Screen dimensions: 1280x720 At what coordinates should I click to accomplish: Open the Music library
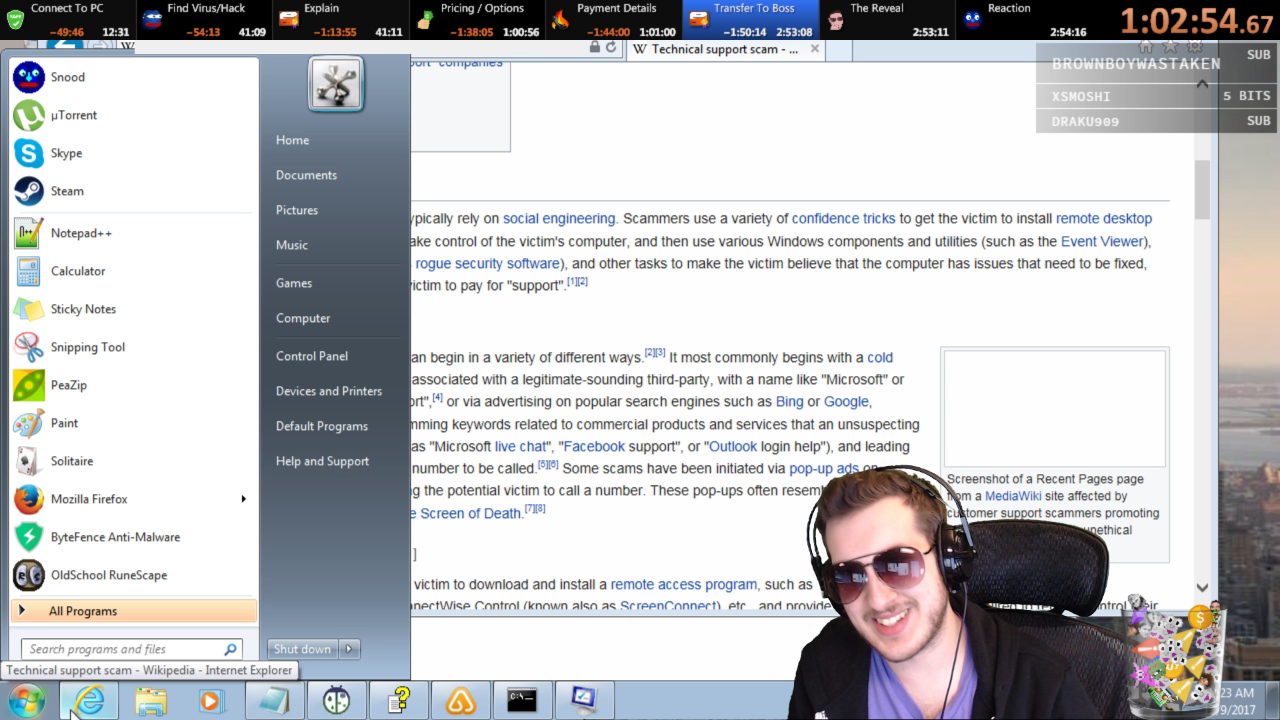pyautogui.click(x=292, y=245)
